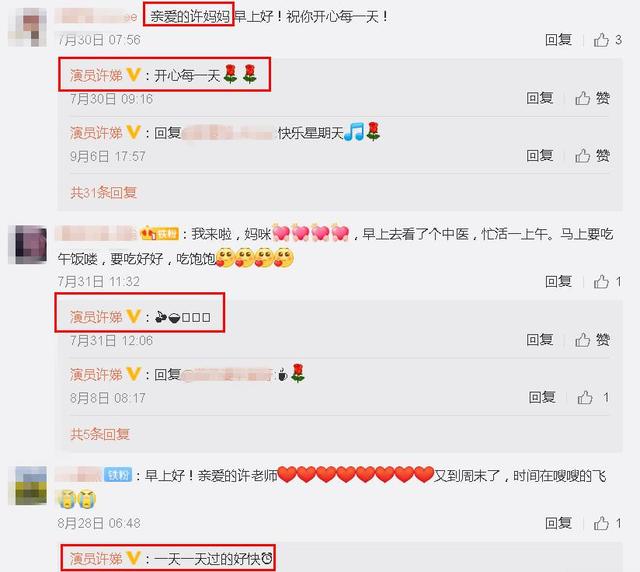The image size is (640, 572).
Task: Click 回复 on the 9月6日 17:57 reply
Action: point(540,156)
